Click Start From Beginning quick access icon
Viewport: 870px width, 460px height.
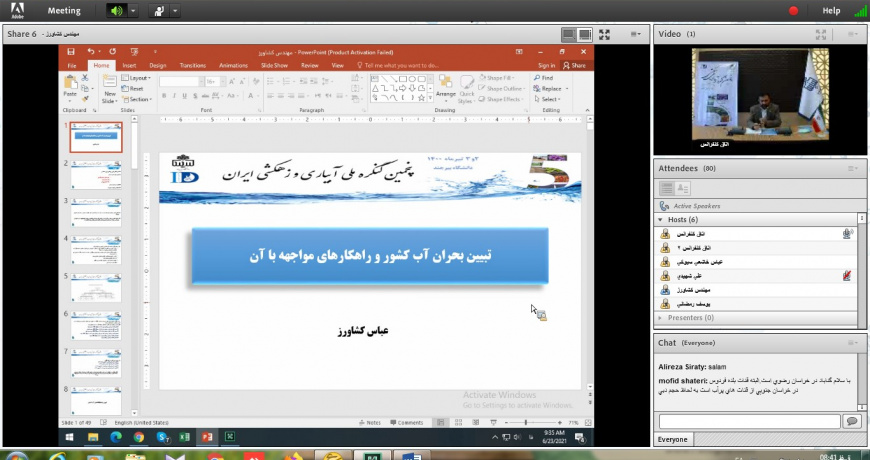pyautogui.click(x=134, y=52)
